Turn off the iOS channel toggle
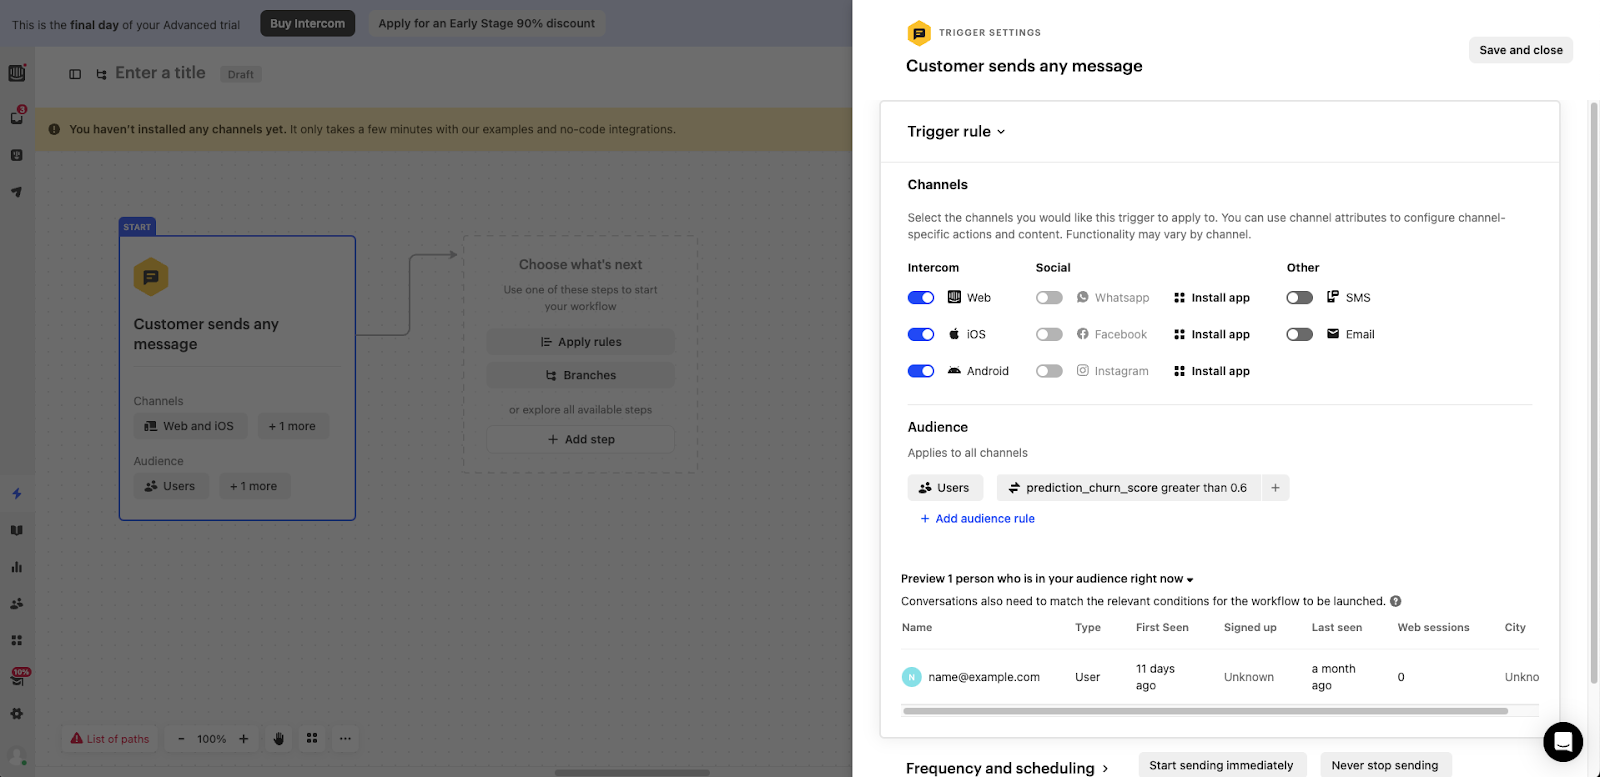 921,334
